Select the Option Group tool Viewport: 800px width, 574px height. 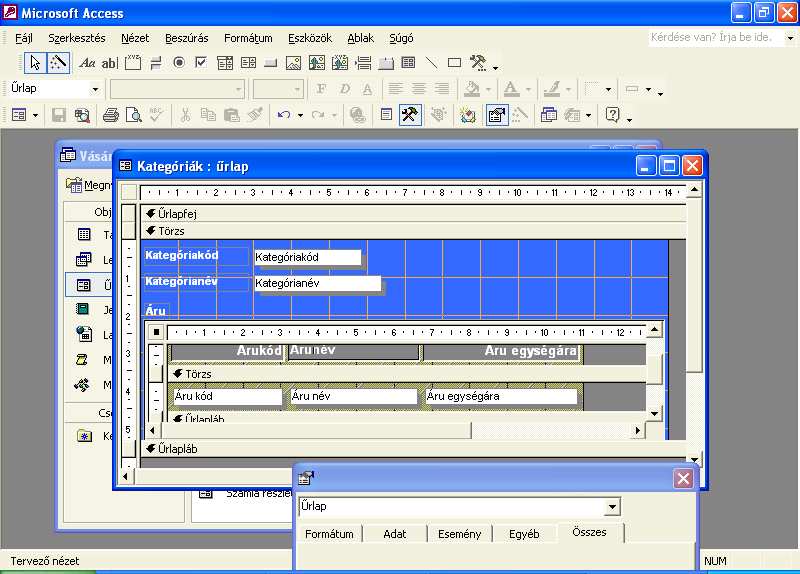point(133,63)
